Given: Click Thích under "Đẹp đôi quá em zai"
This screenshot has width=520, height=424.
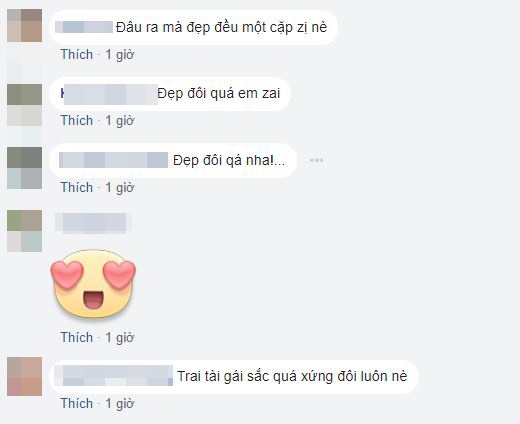Looking at the screenshot, I should click(x=77, y=120).
